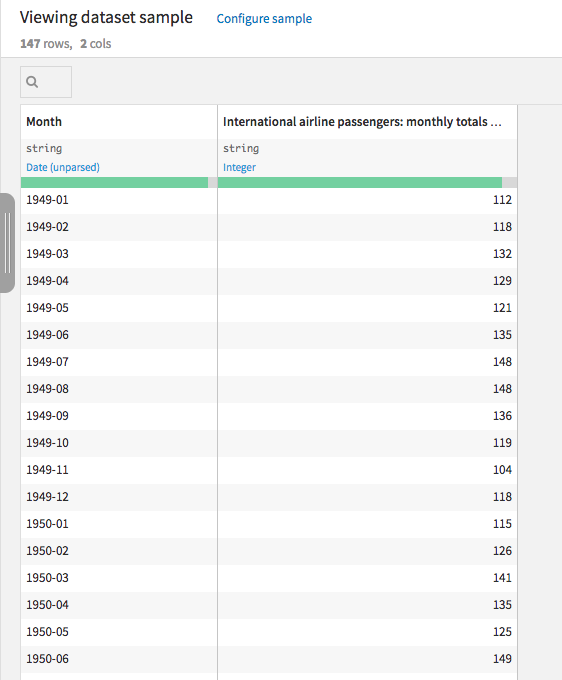Open the Configure sample link

(264, 19)
